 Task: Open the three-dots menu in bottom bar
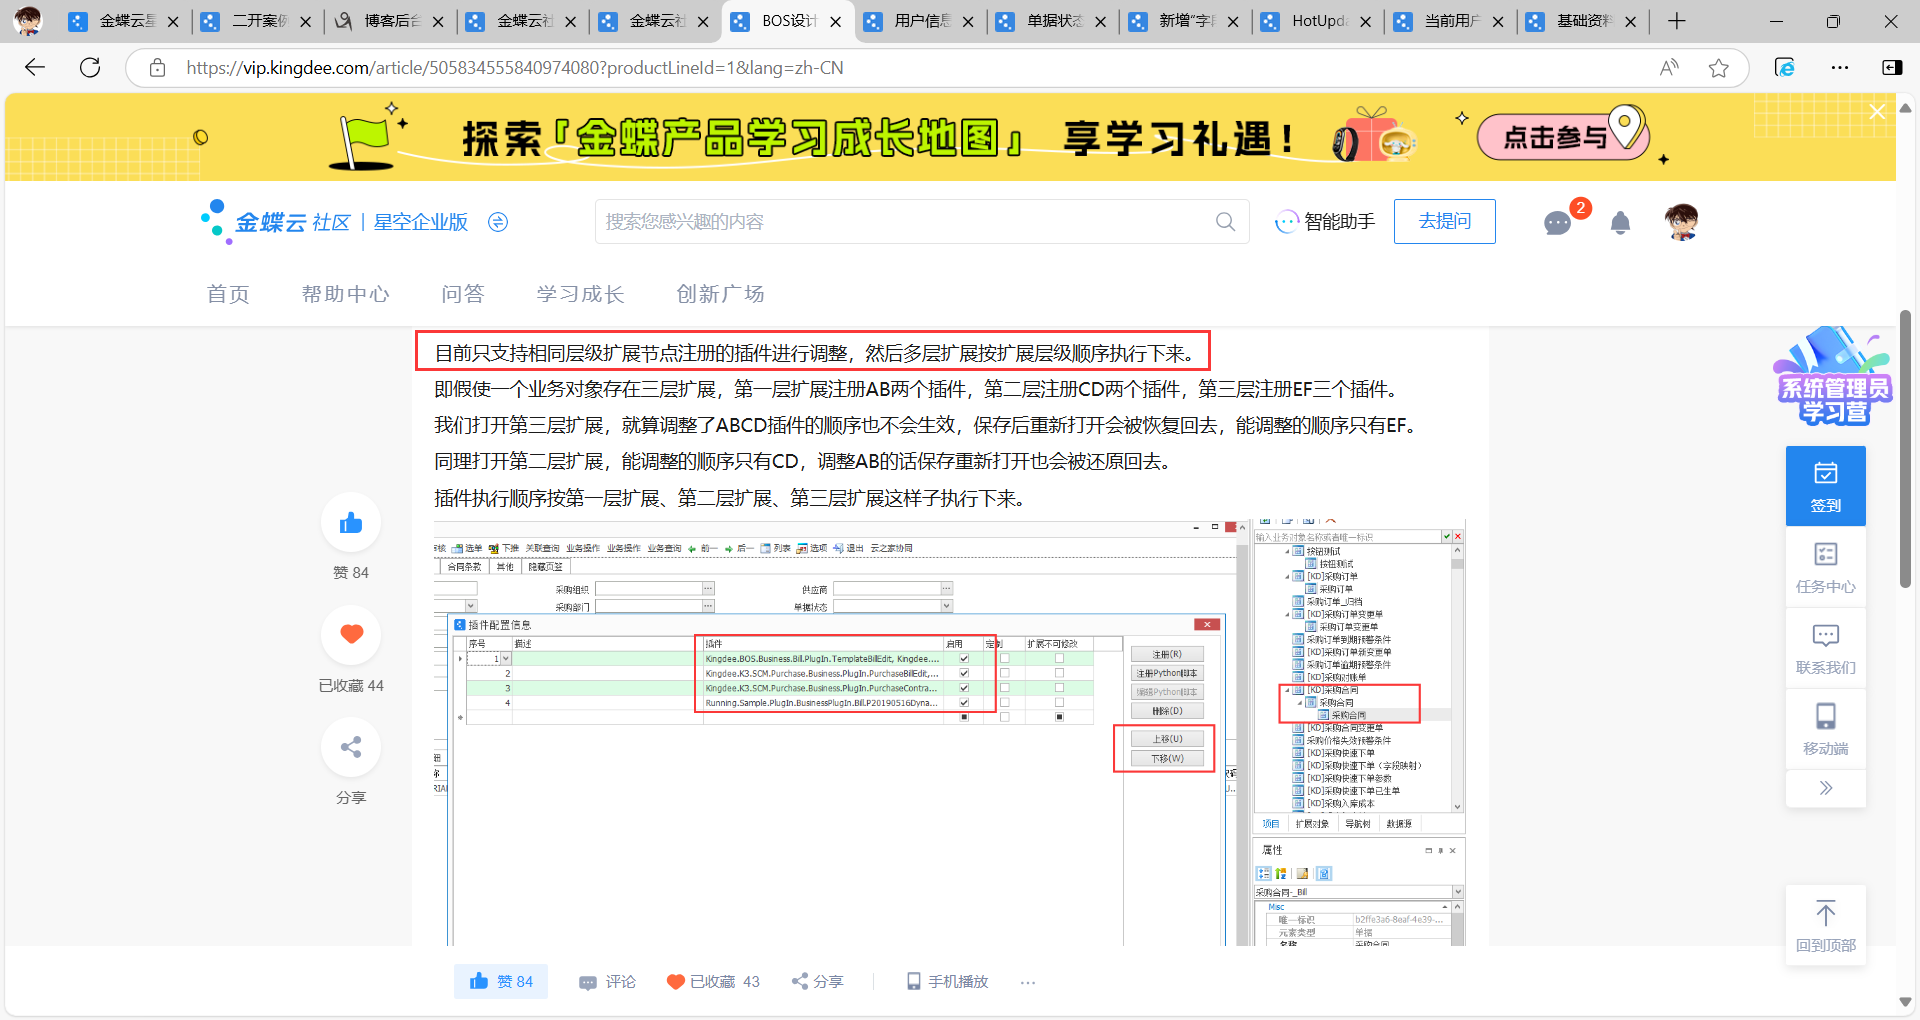point(1028,982)
